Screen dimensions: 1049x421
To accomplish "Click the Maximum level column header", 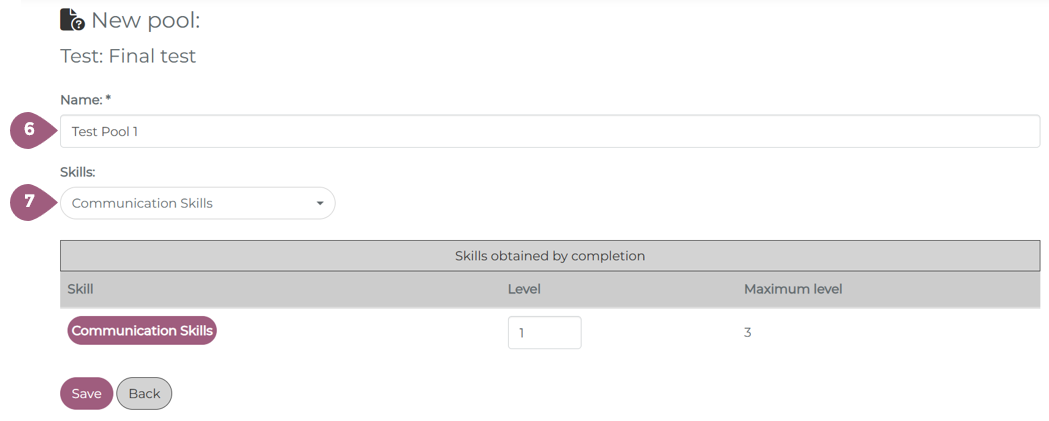I will [793, 289].
